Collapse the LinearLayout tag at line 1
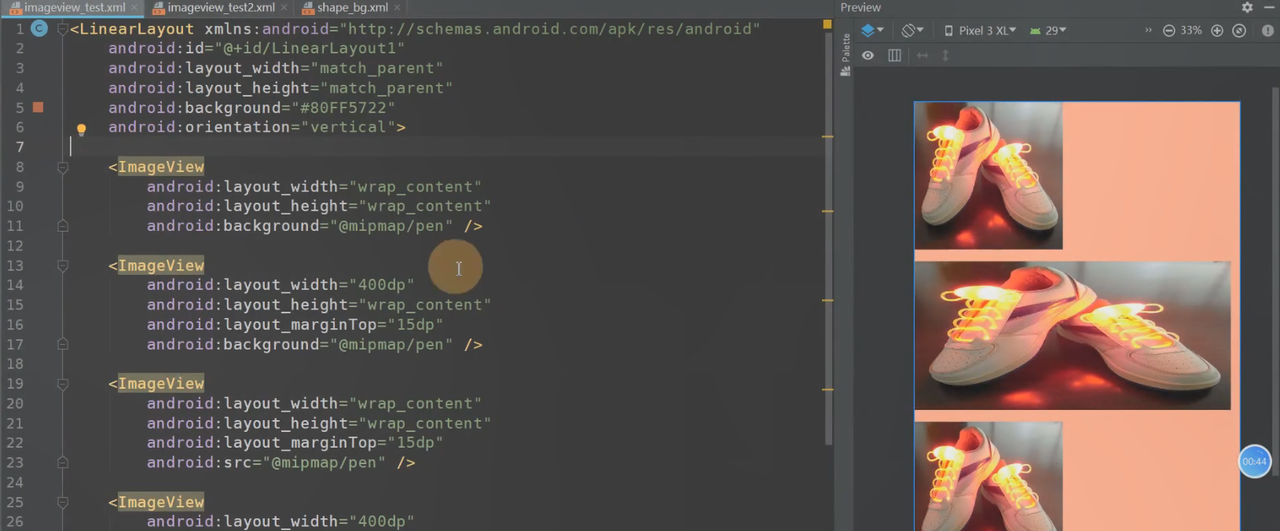 tap(62, 29)
